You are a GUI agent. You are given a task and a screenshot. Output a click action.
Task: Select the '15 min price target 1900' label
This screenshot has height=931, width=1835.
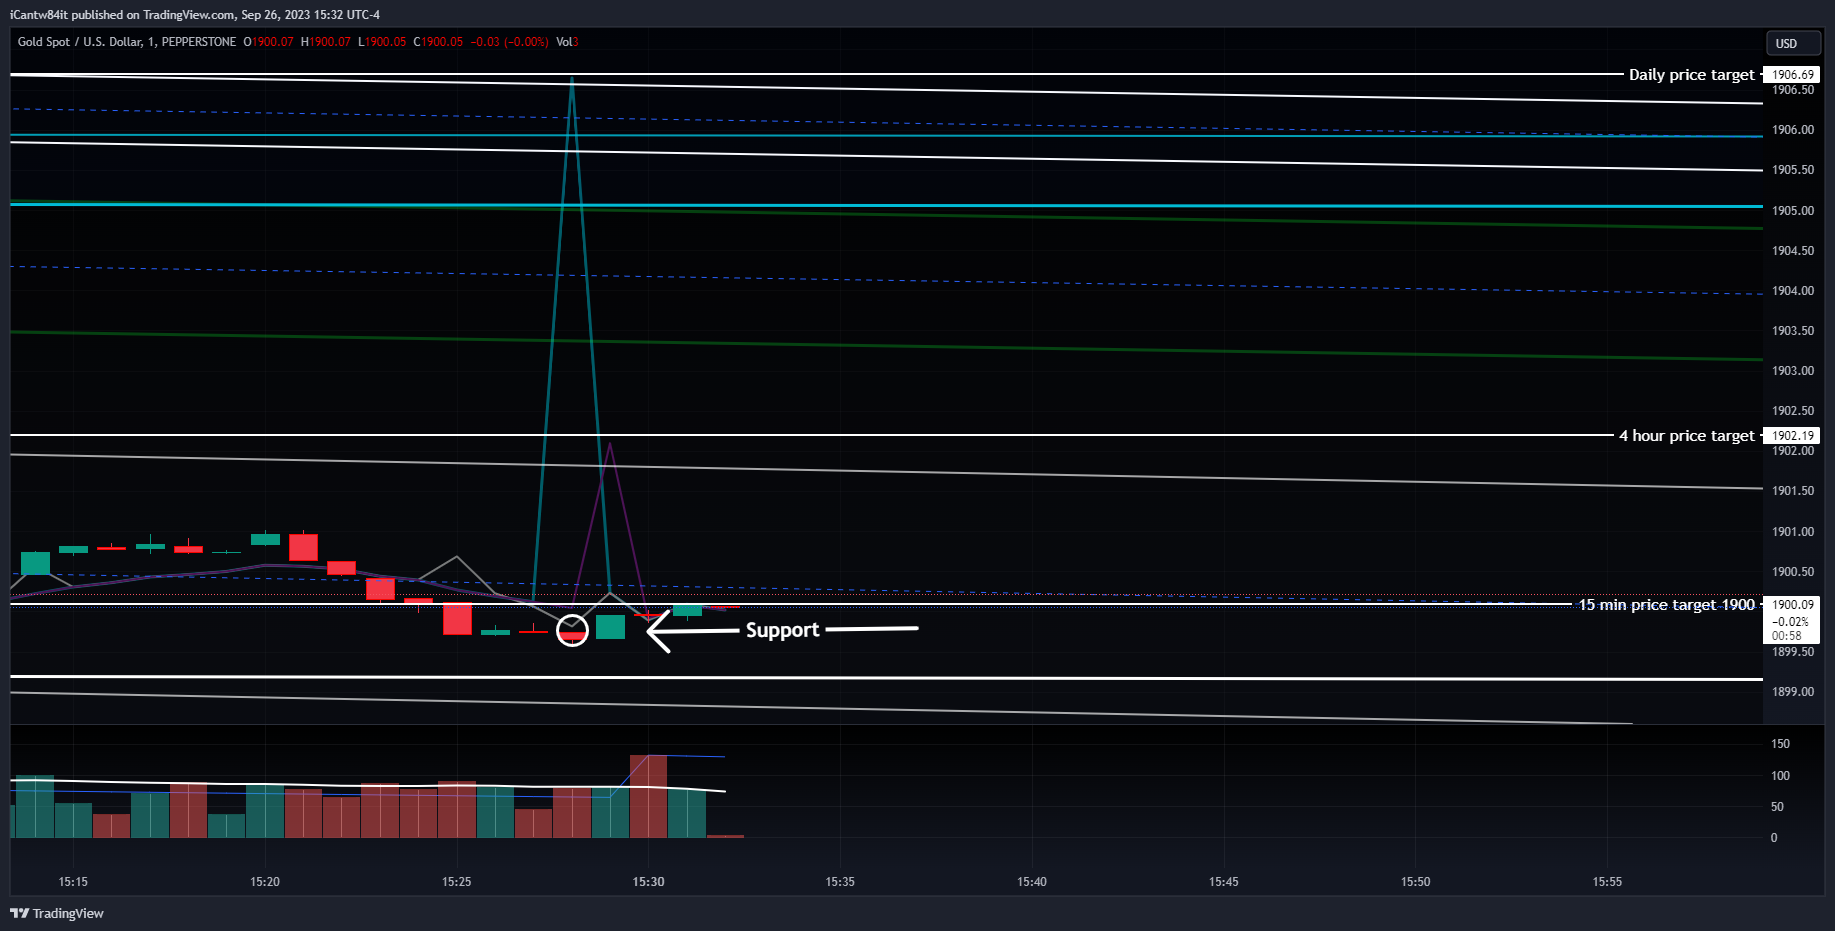click(1666, 605)
